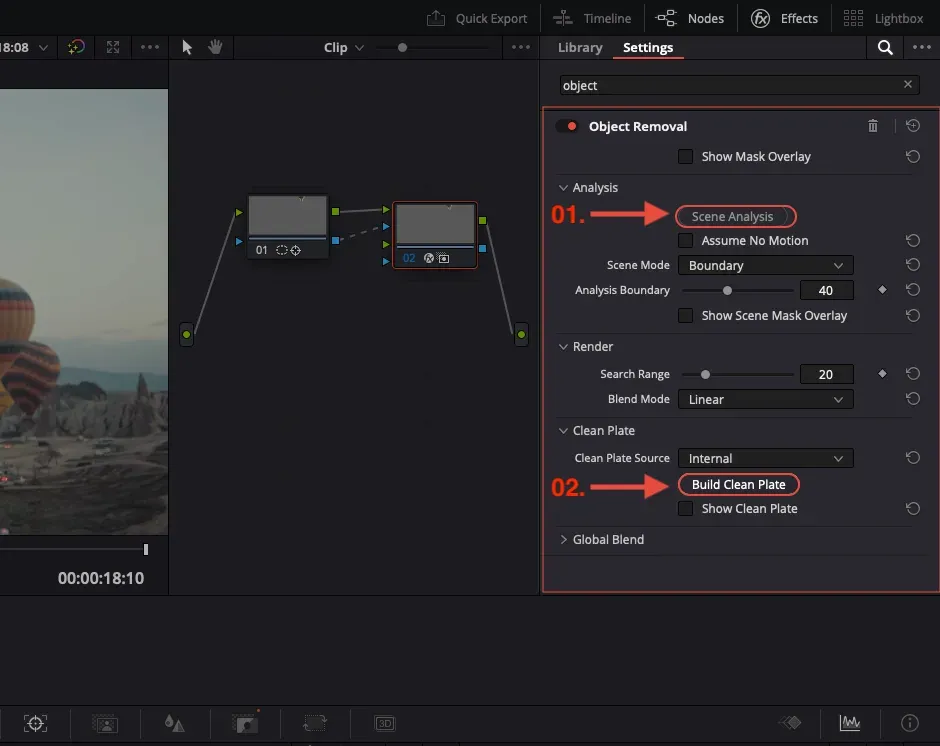Reset Show Scene Mask Overlay setting
940x746 pixels.
(x=912, y=315)
